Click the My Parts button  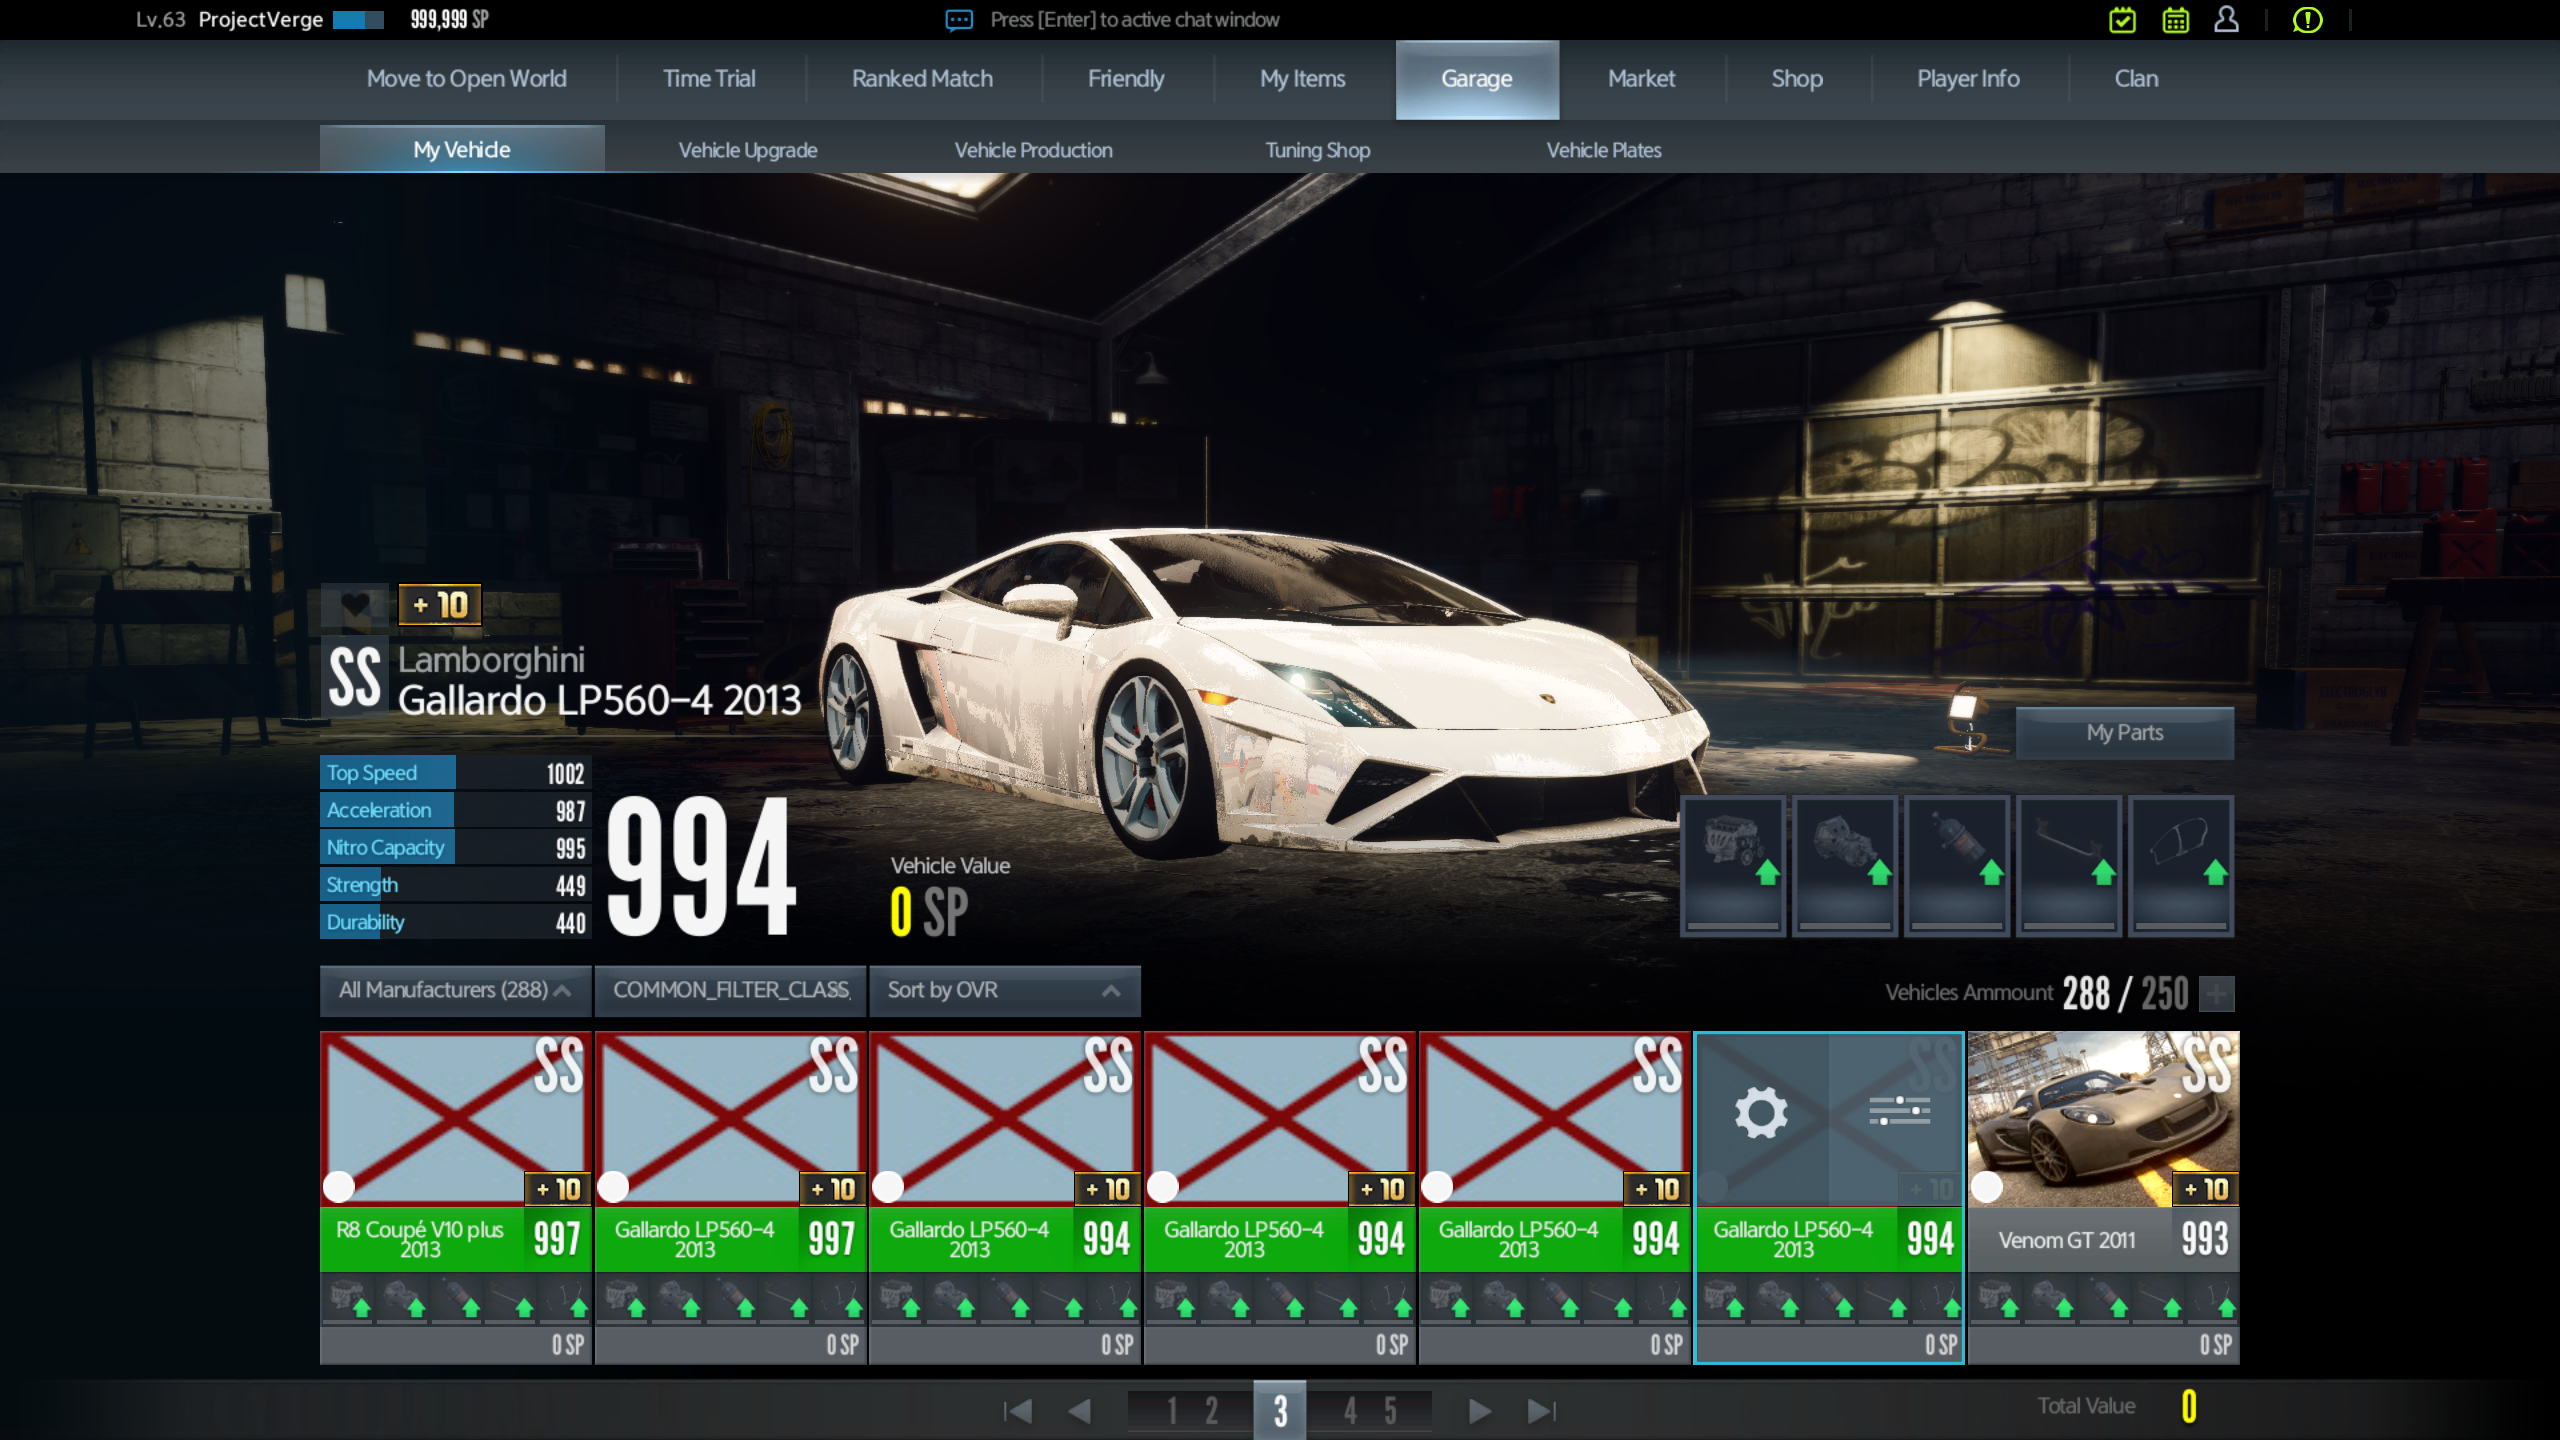2125,733
